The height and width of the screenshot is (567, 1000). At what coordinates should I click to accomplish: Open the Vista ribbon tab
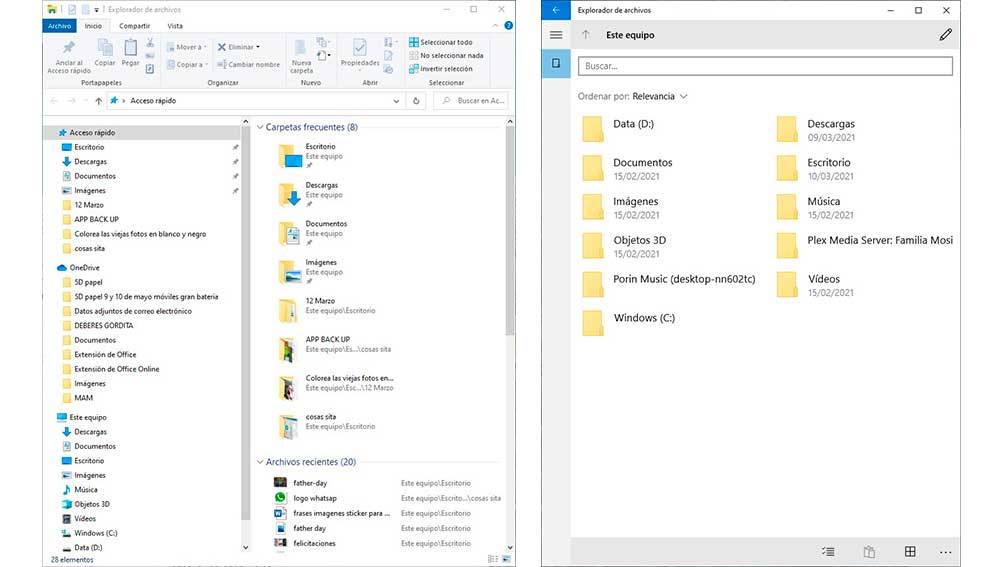click(175, 25)
